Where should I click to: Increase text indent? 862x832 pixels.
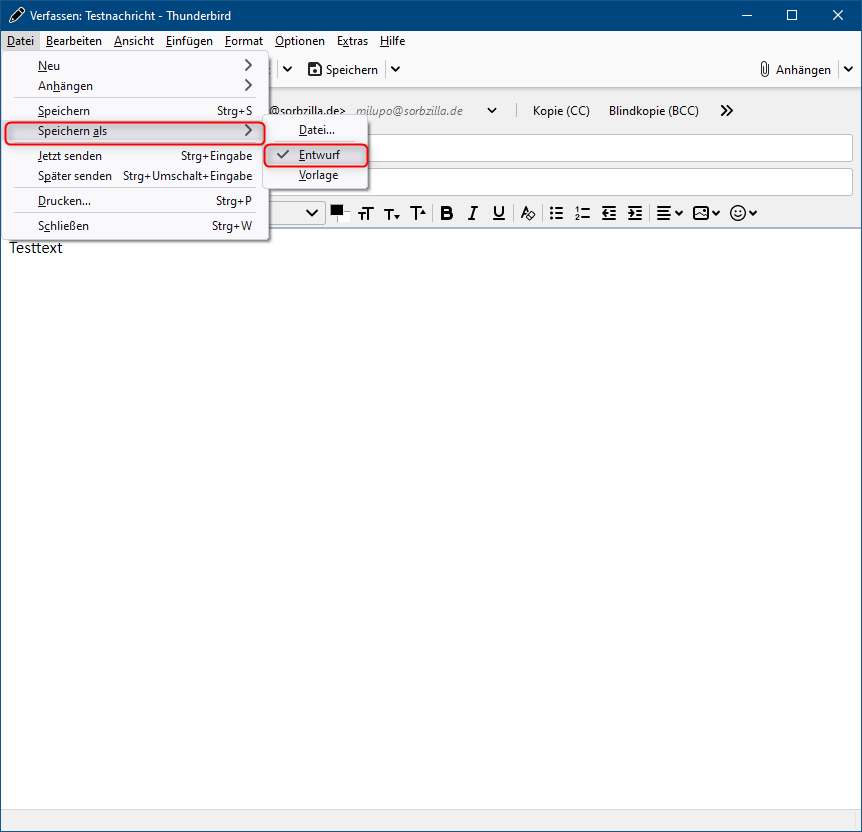click(x=635, y=213)
